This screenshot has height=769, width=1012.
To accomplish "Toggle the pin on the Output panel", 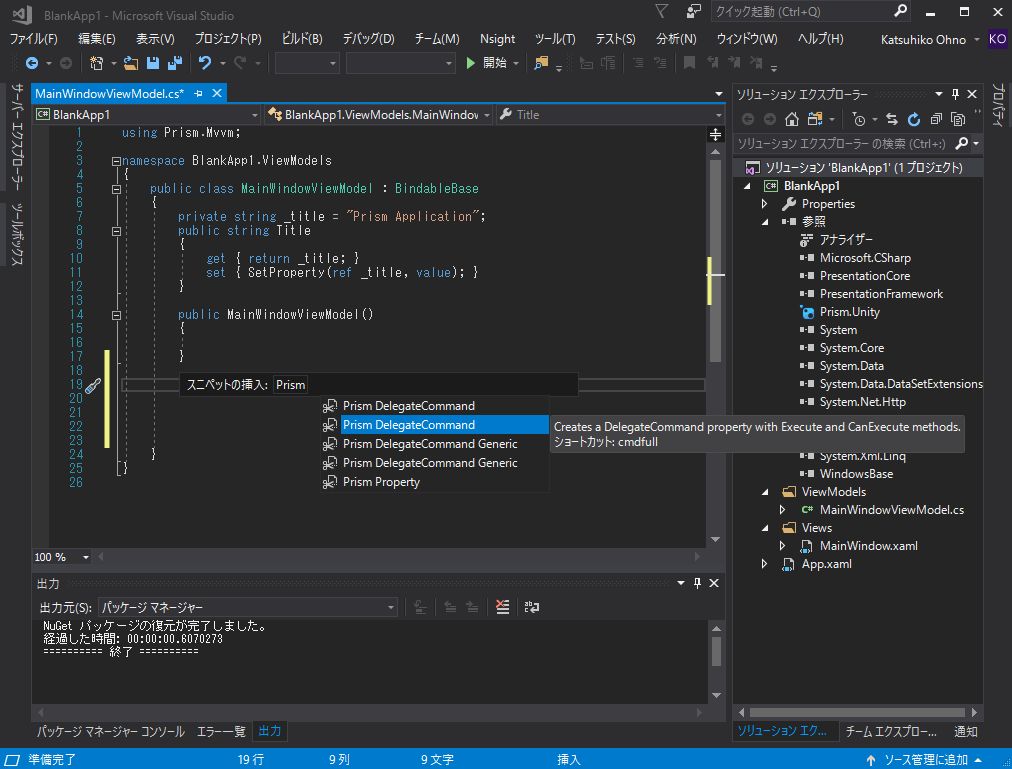I will point(697,583).
